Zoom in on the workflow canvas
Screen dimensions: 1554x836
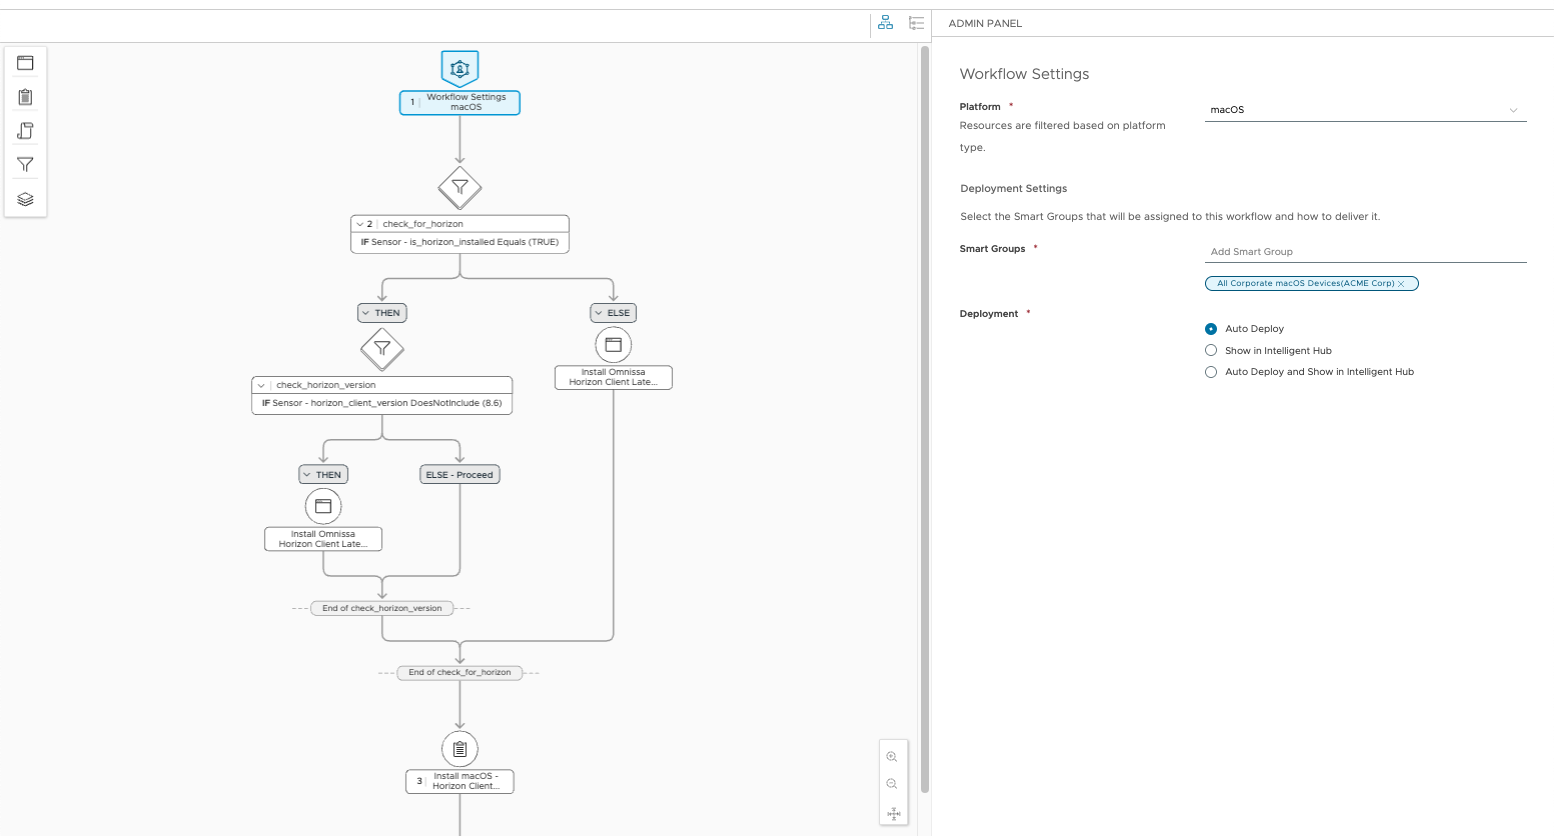(x=892, y=757)
